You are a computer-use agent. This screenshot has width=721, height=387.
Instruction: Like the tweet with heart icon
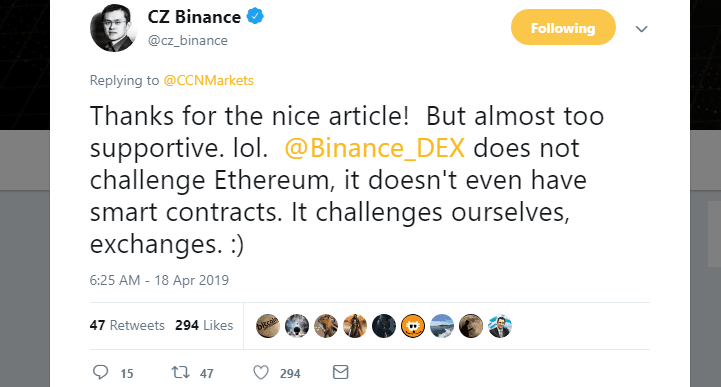261,372
